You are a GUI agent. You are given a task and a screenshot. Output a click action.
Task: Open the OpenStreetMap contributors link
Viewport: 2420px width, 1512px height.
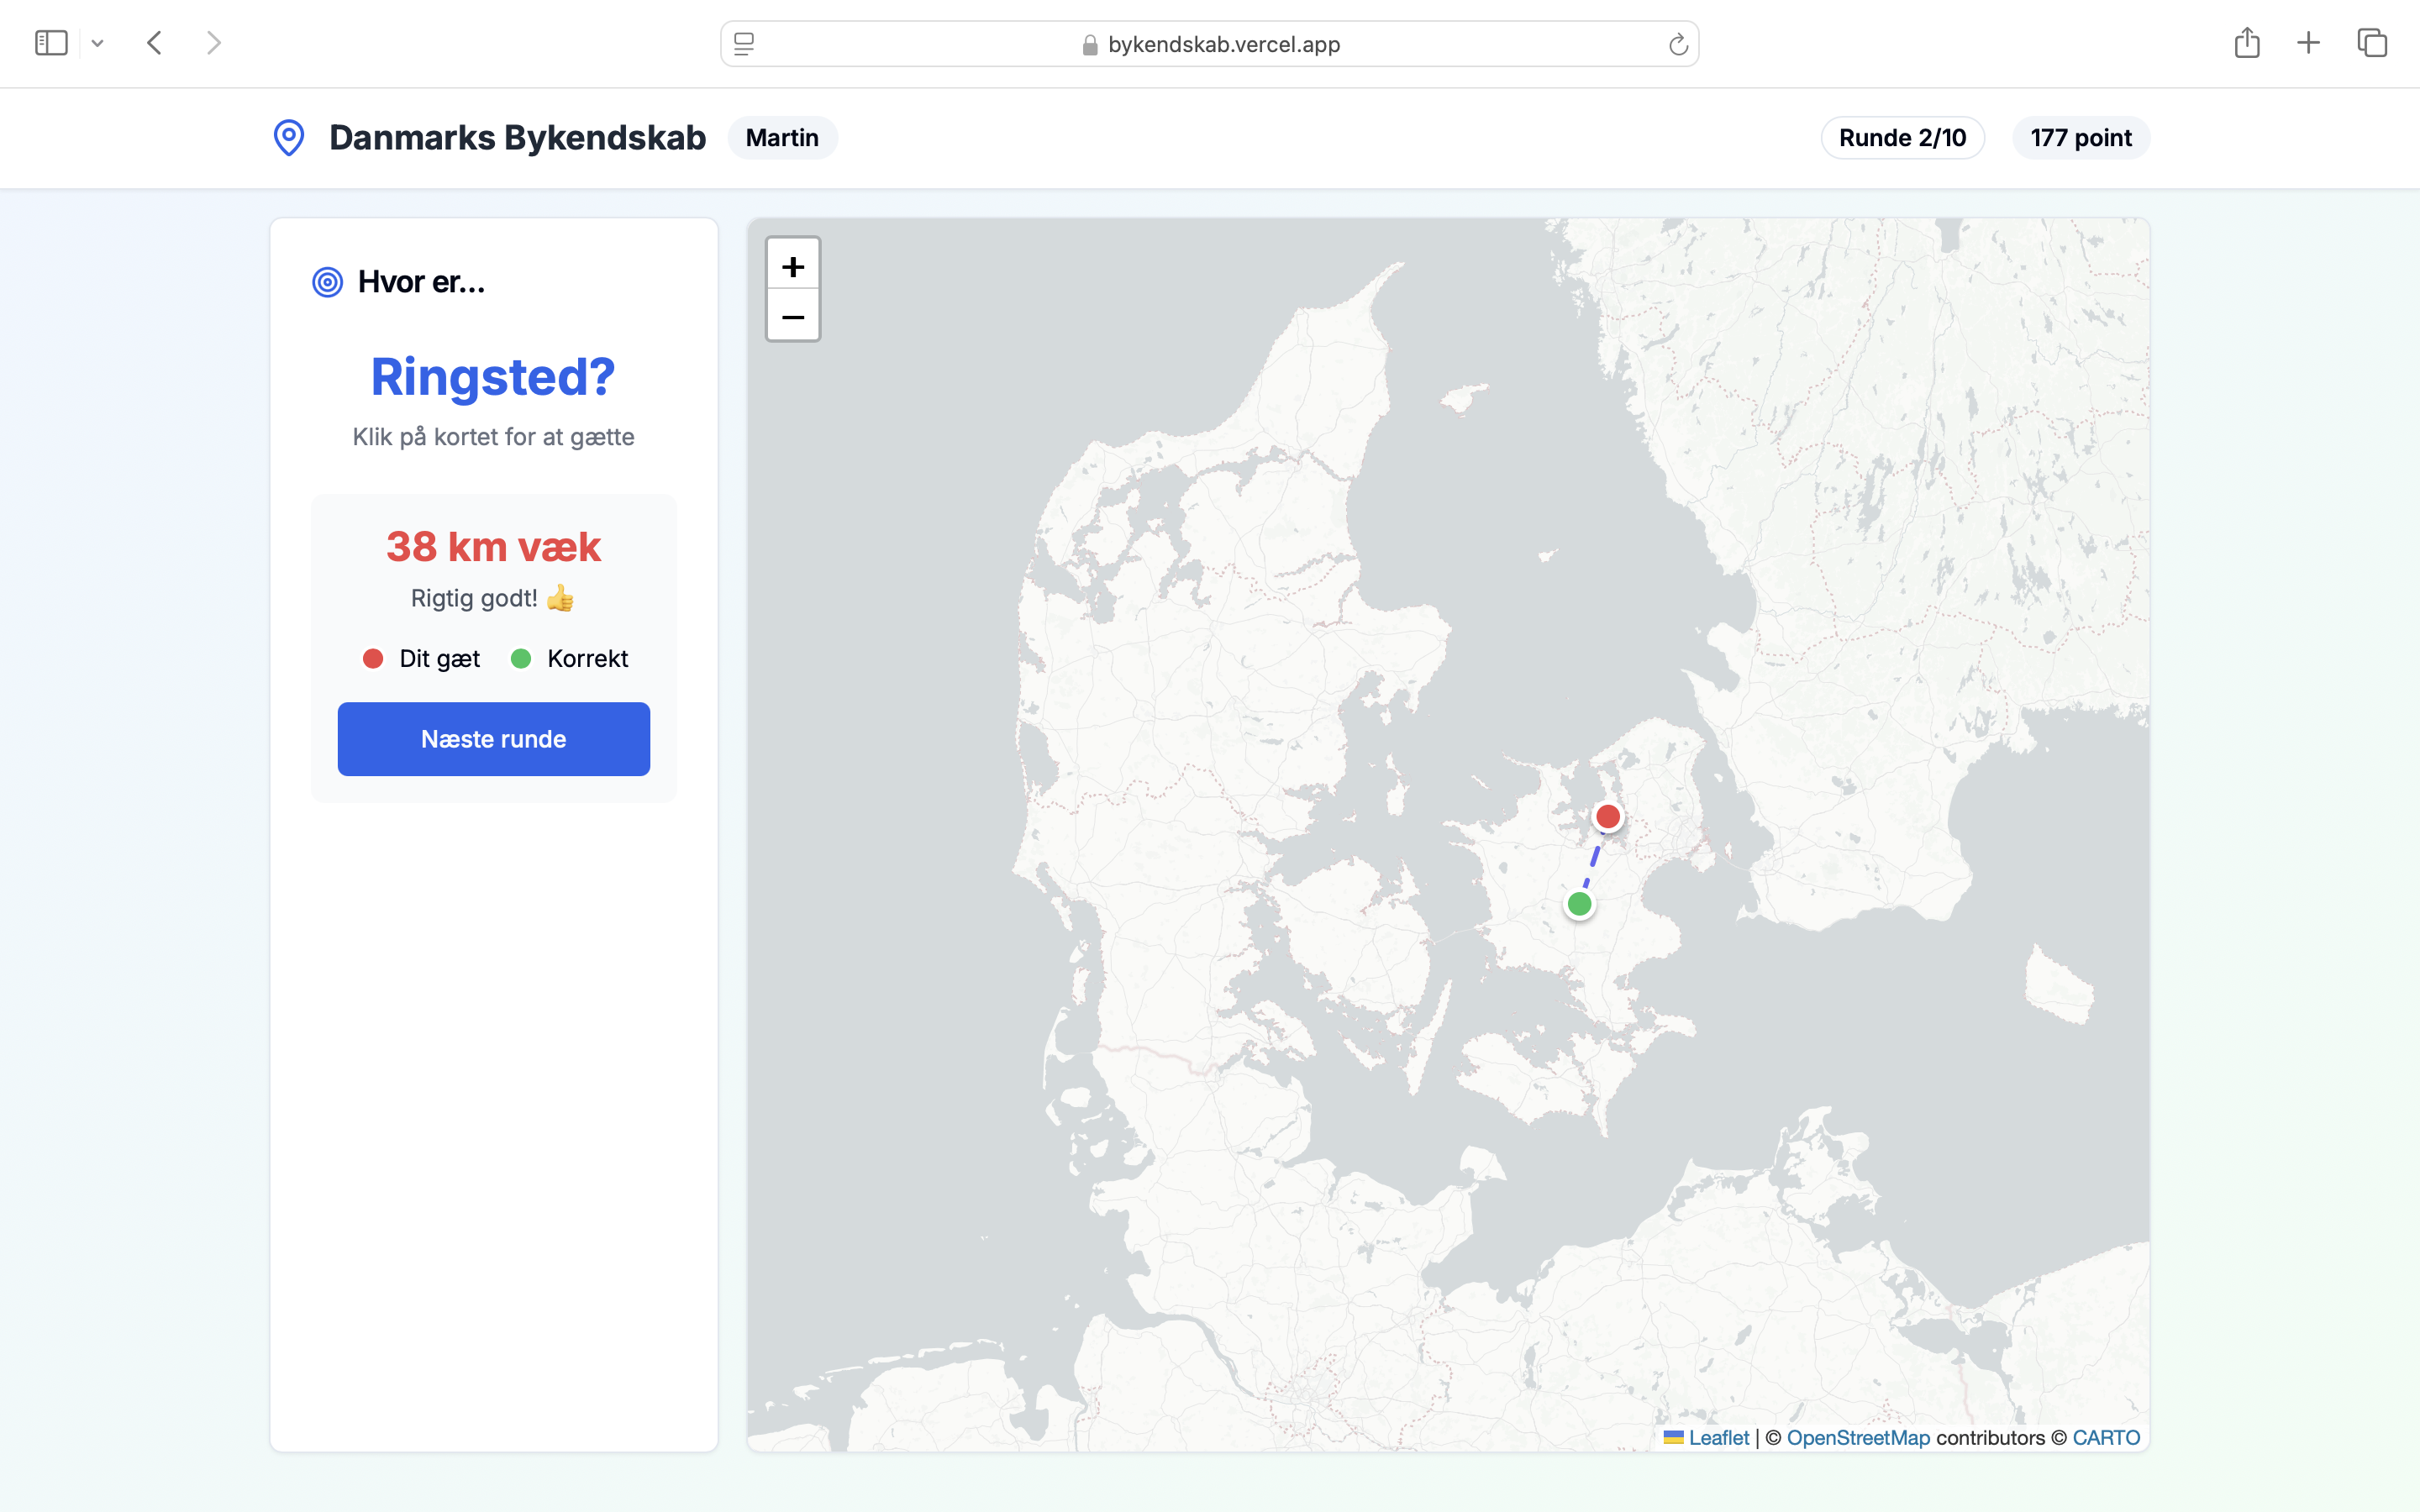click(x=1859, y=1437)
